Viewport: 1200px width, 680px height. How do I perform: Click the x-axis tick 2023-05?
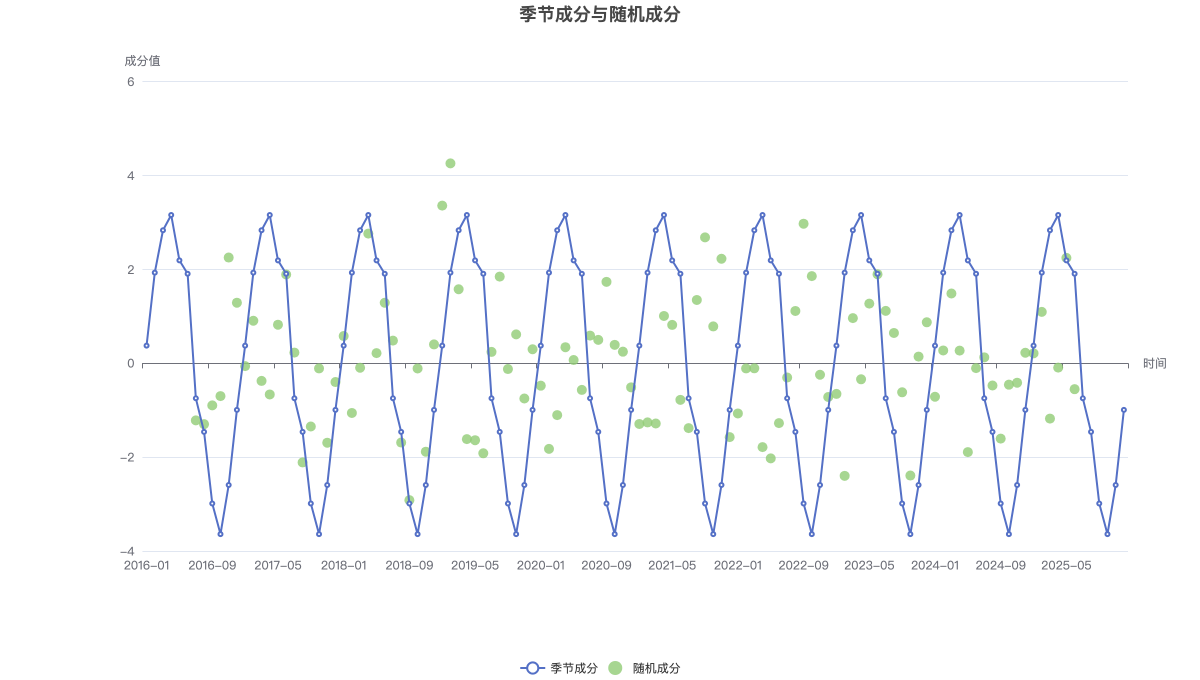coord(869,565)
